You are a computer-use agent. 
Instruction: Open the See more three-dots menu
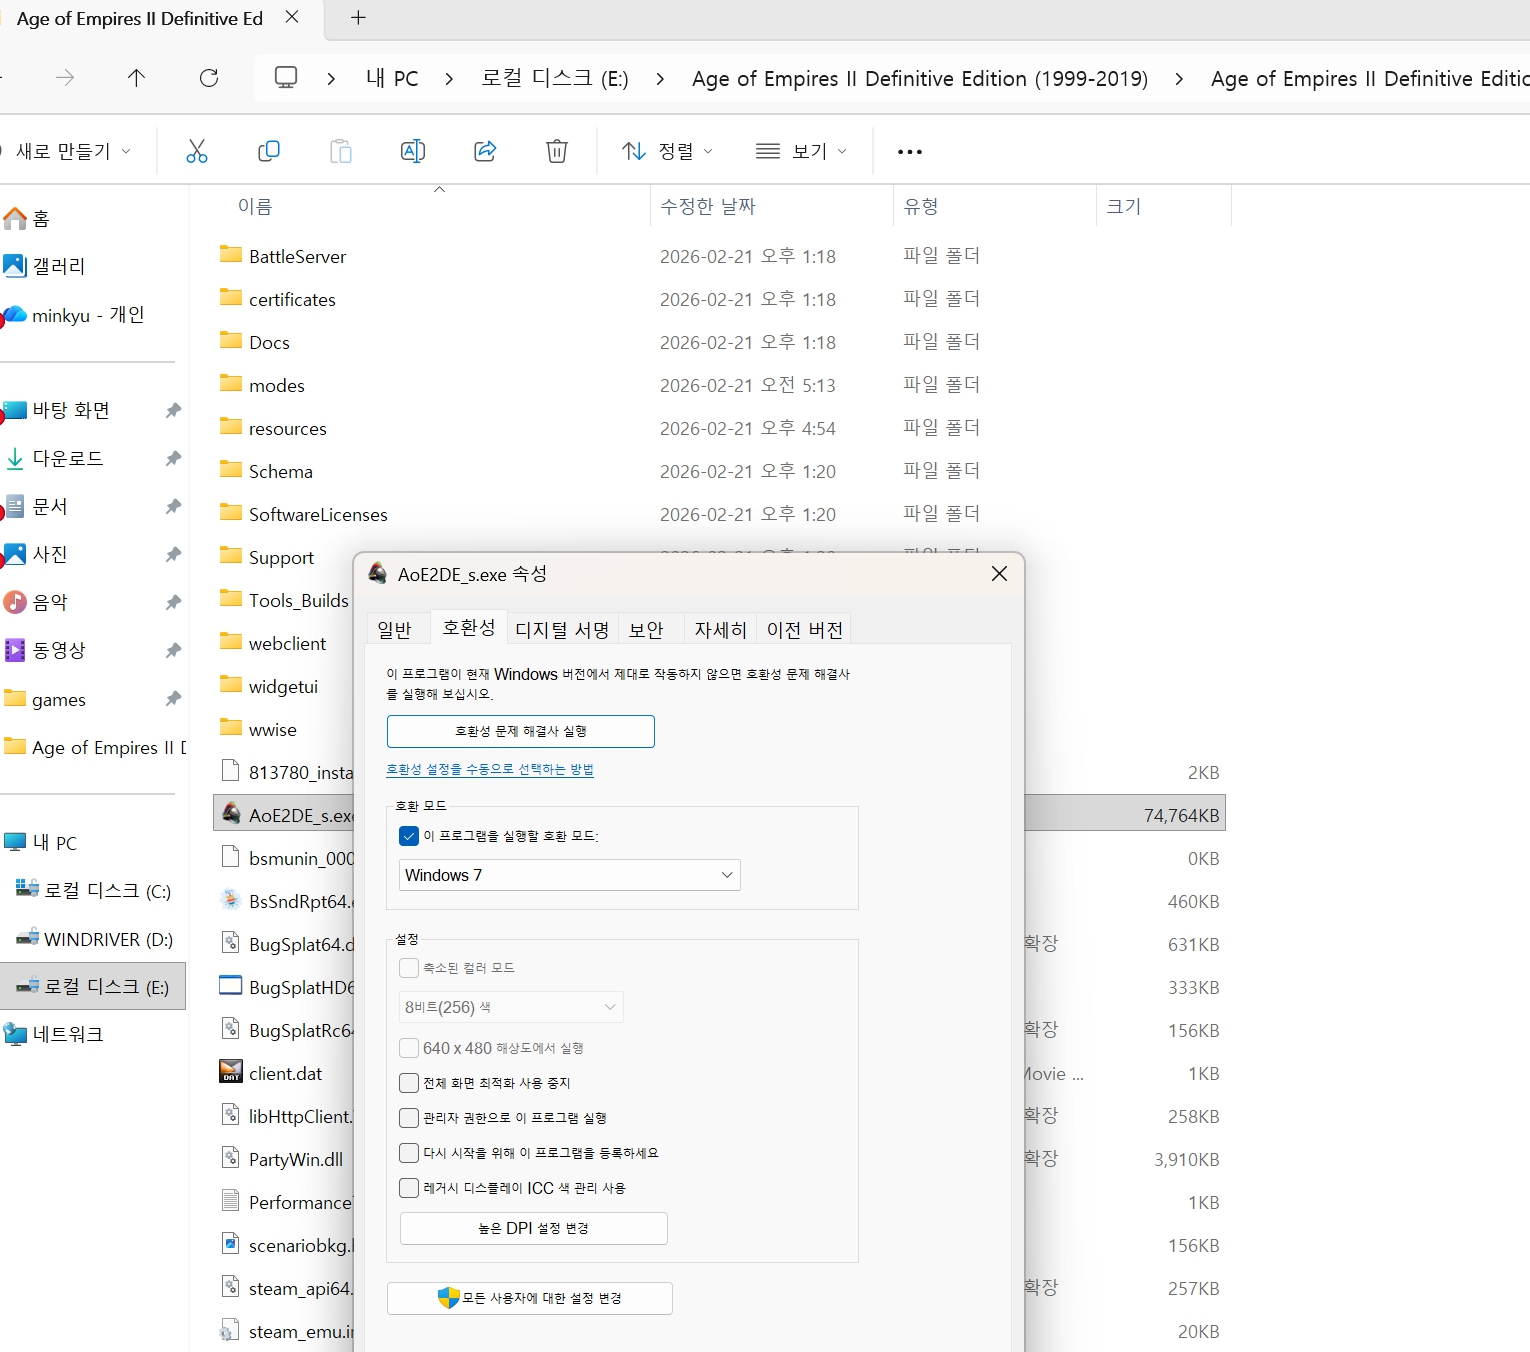click(909, 152)
